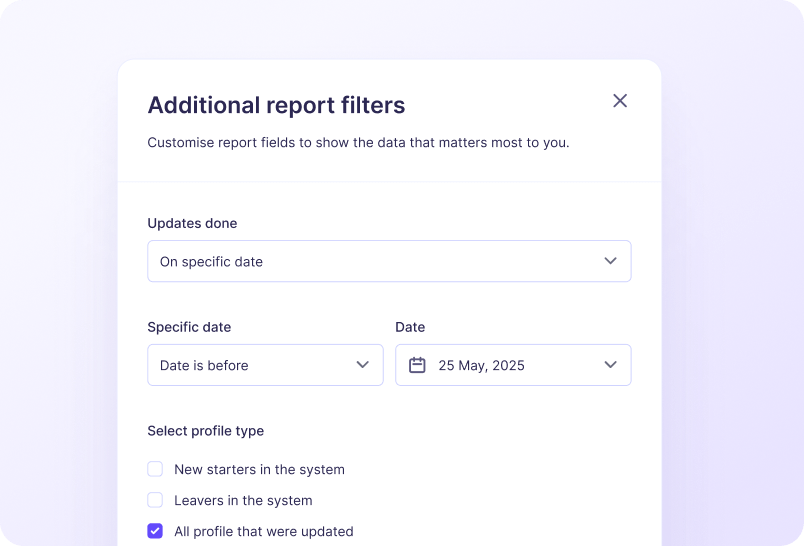Open the 25 May, 2025 date picker
Image resolution: width=804 pixels, height=546 pixels.
point(512,365)
